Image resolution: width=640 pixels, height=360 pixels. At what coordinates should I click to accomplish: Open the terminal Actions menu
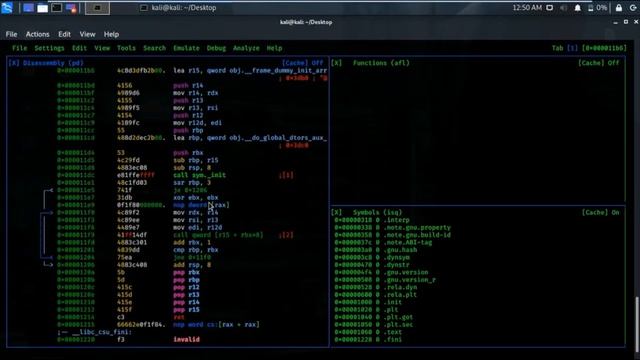pyautogui.click(x=38, y=34)
